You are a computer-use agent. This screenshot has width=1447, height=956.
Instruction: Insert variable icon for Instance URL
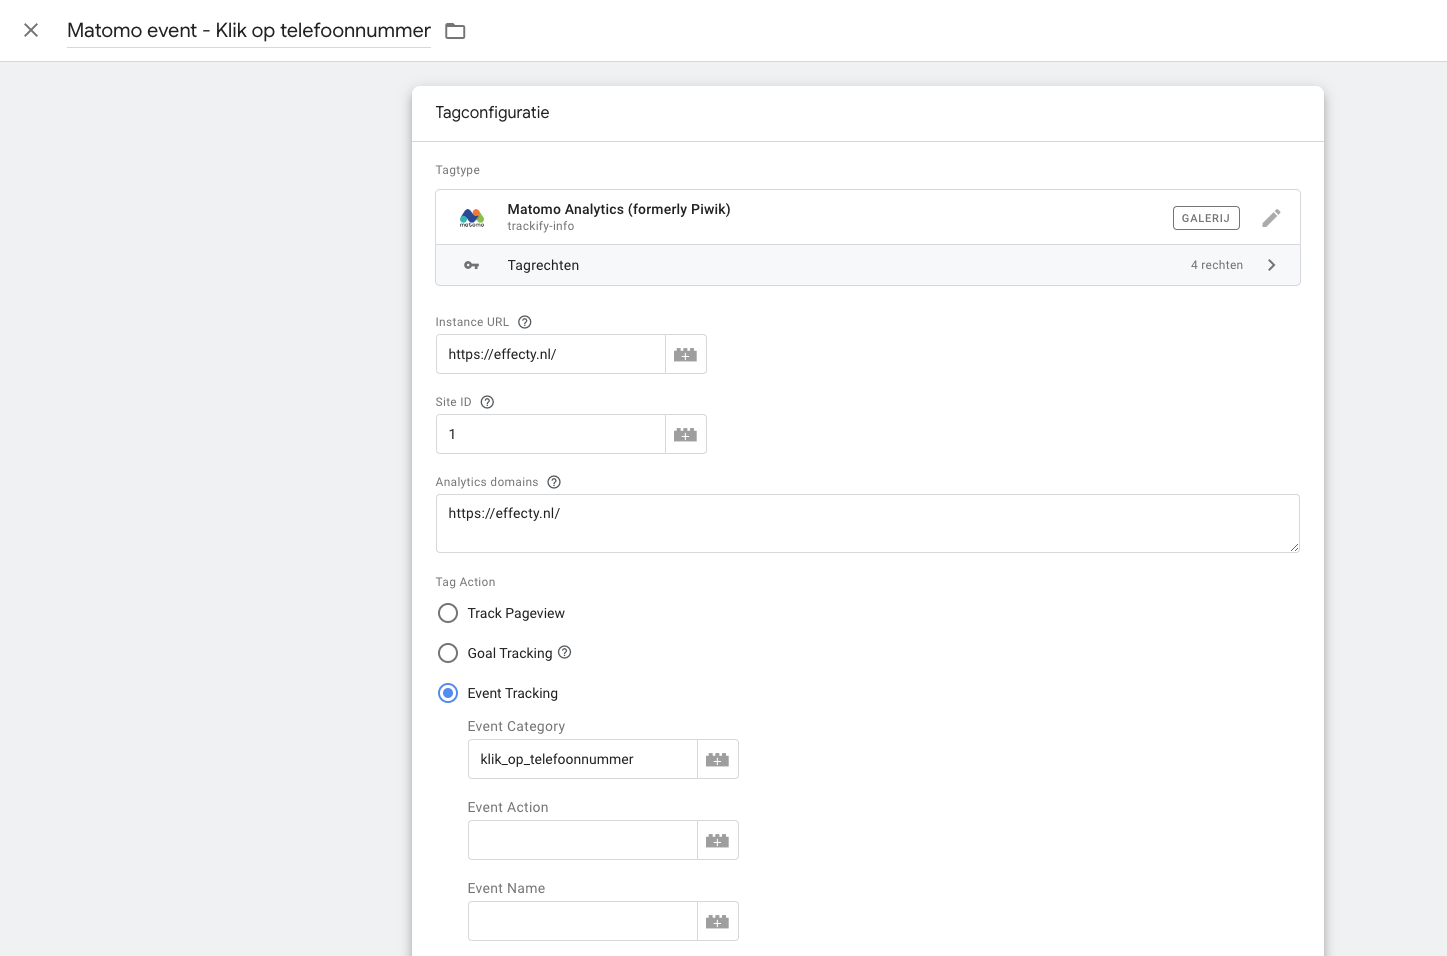click(686, 354)
